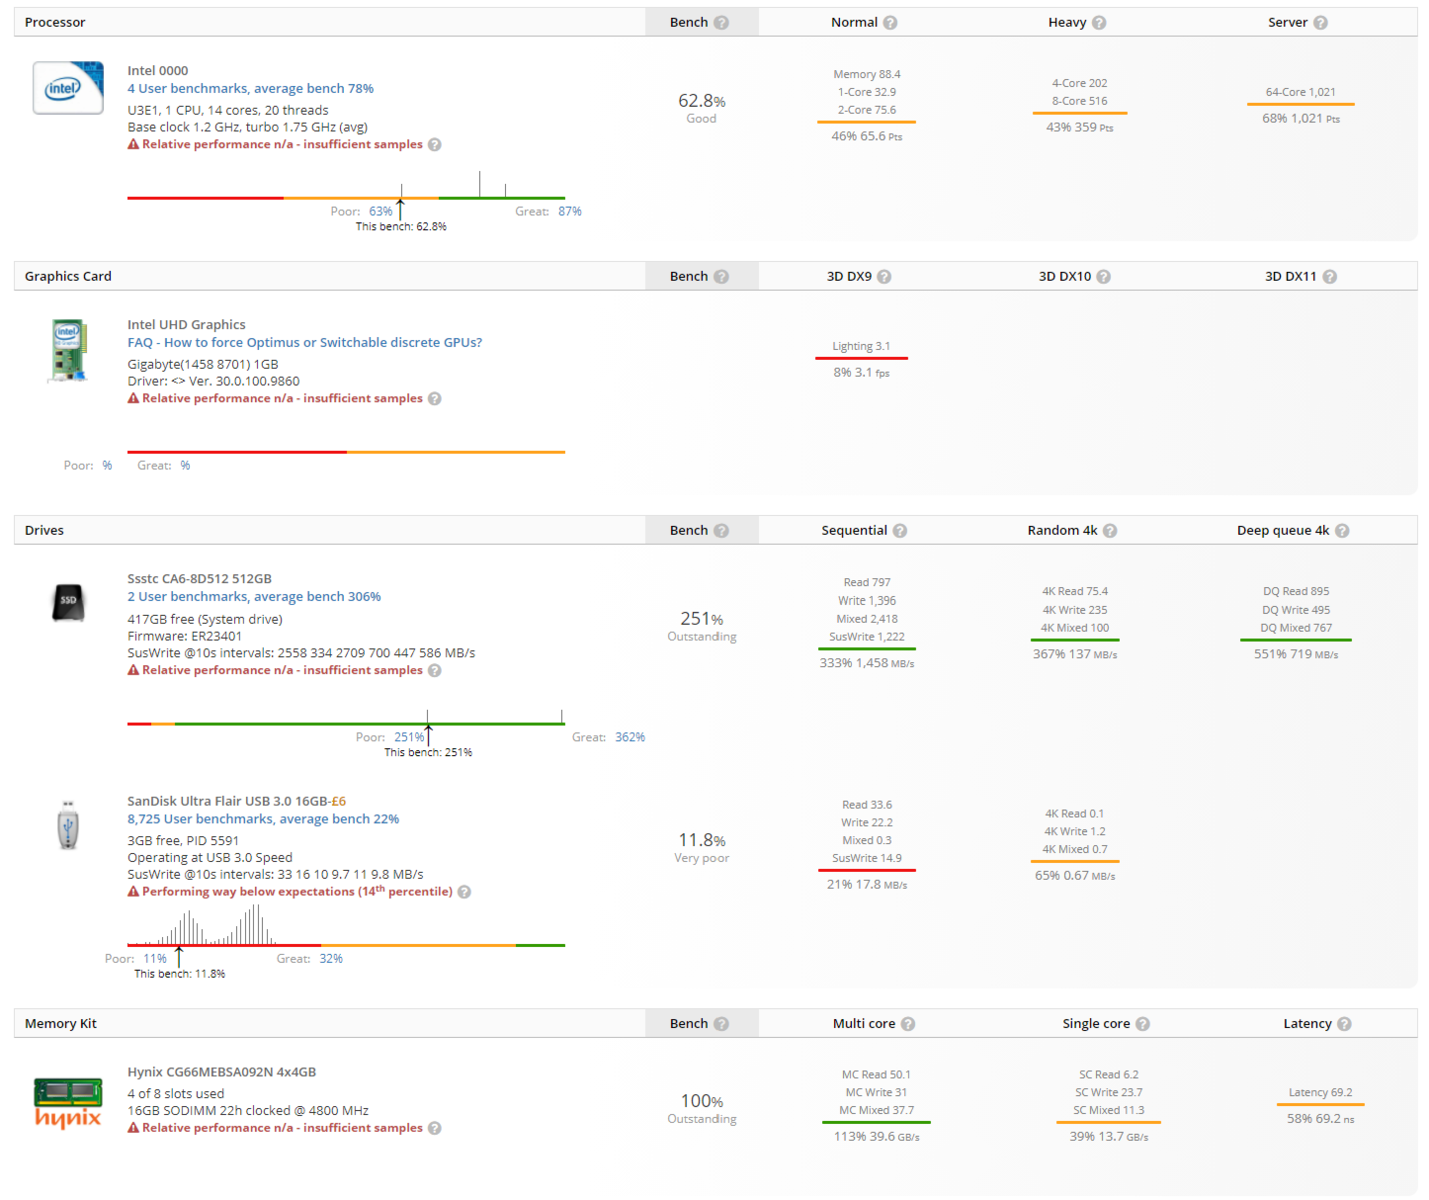Click the Drives Bench column header
The height and width of the screenshot is (1200, 1429).
(700, 531)
